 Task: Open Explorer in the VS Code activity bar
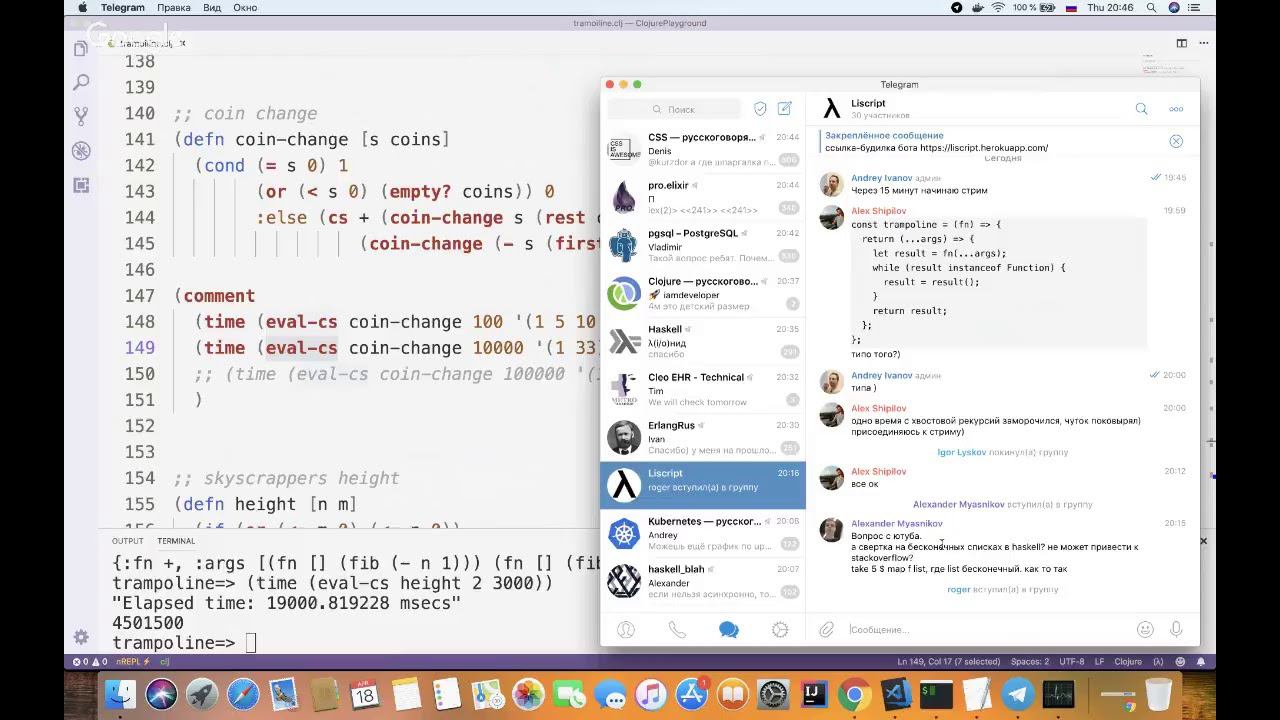point(81,48)
